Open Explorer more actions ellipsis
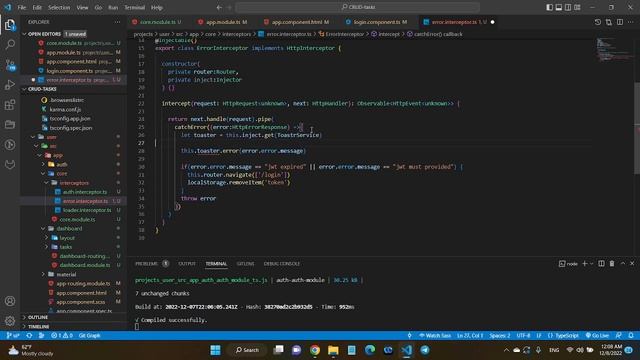Viewport: 640px width, 360px height. (x=118, y=22)
